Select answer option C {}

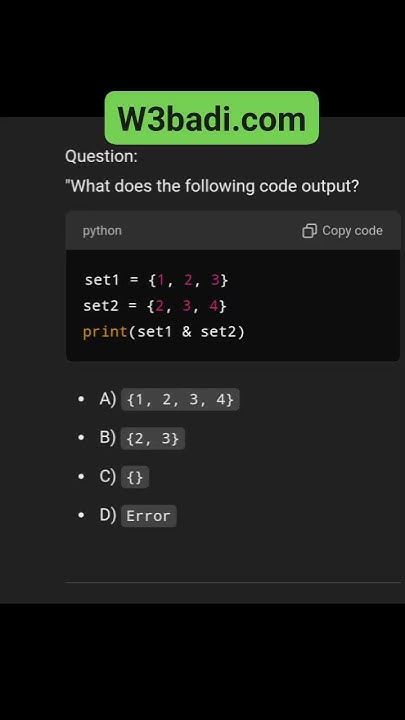pyautogui.click(x=124, y=477)
